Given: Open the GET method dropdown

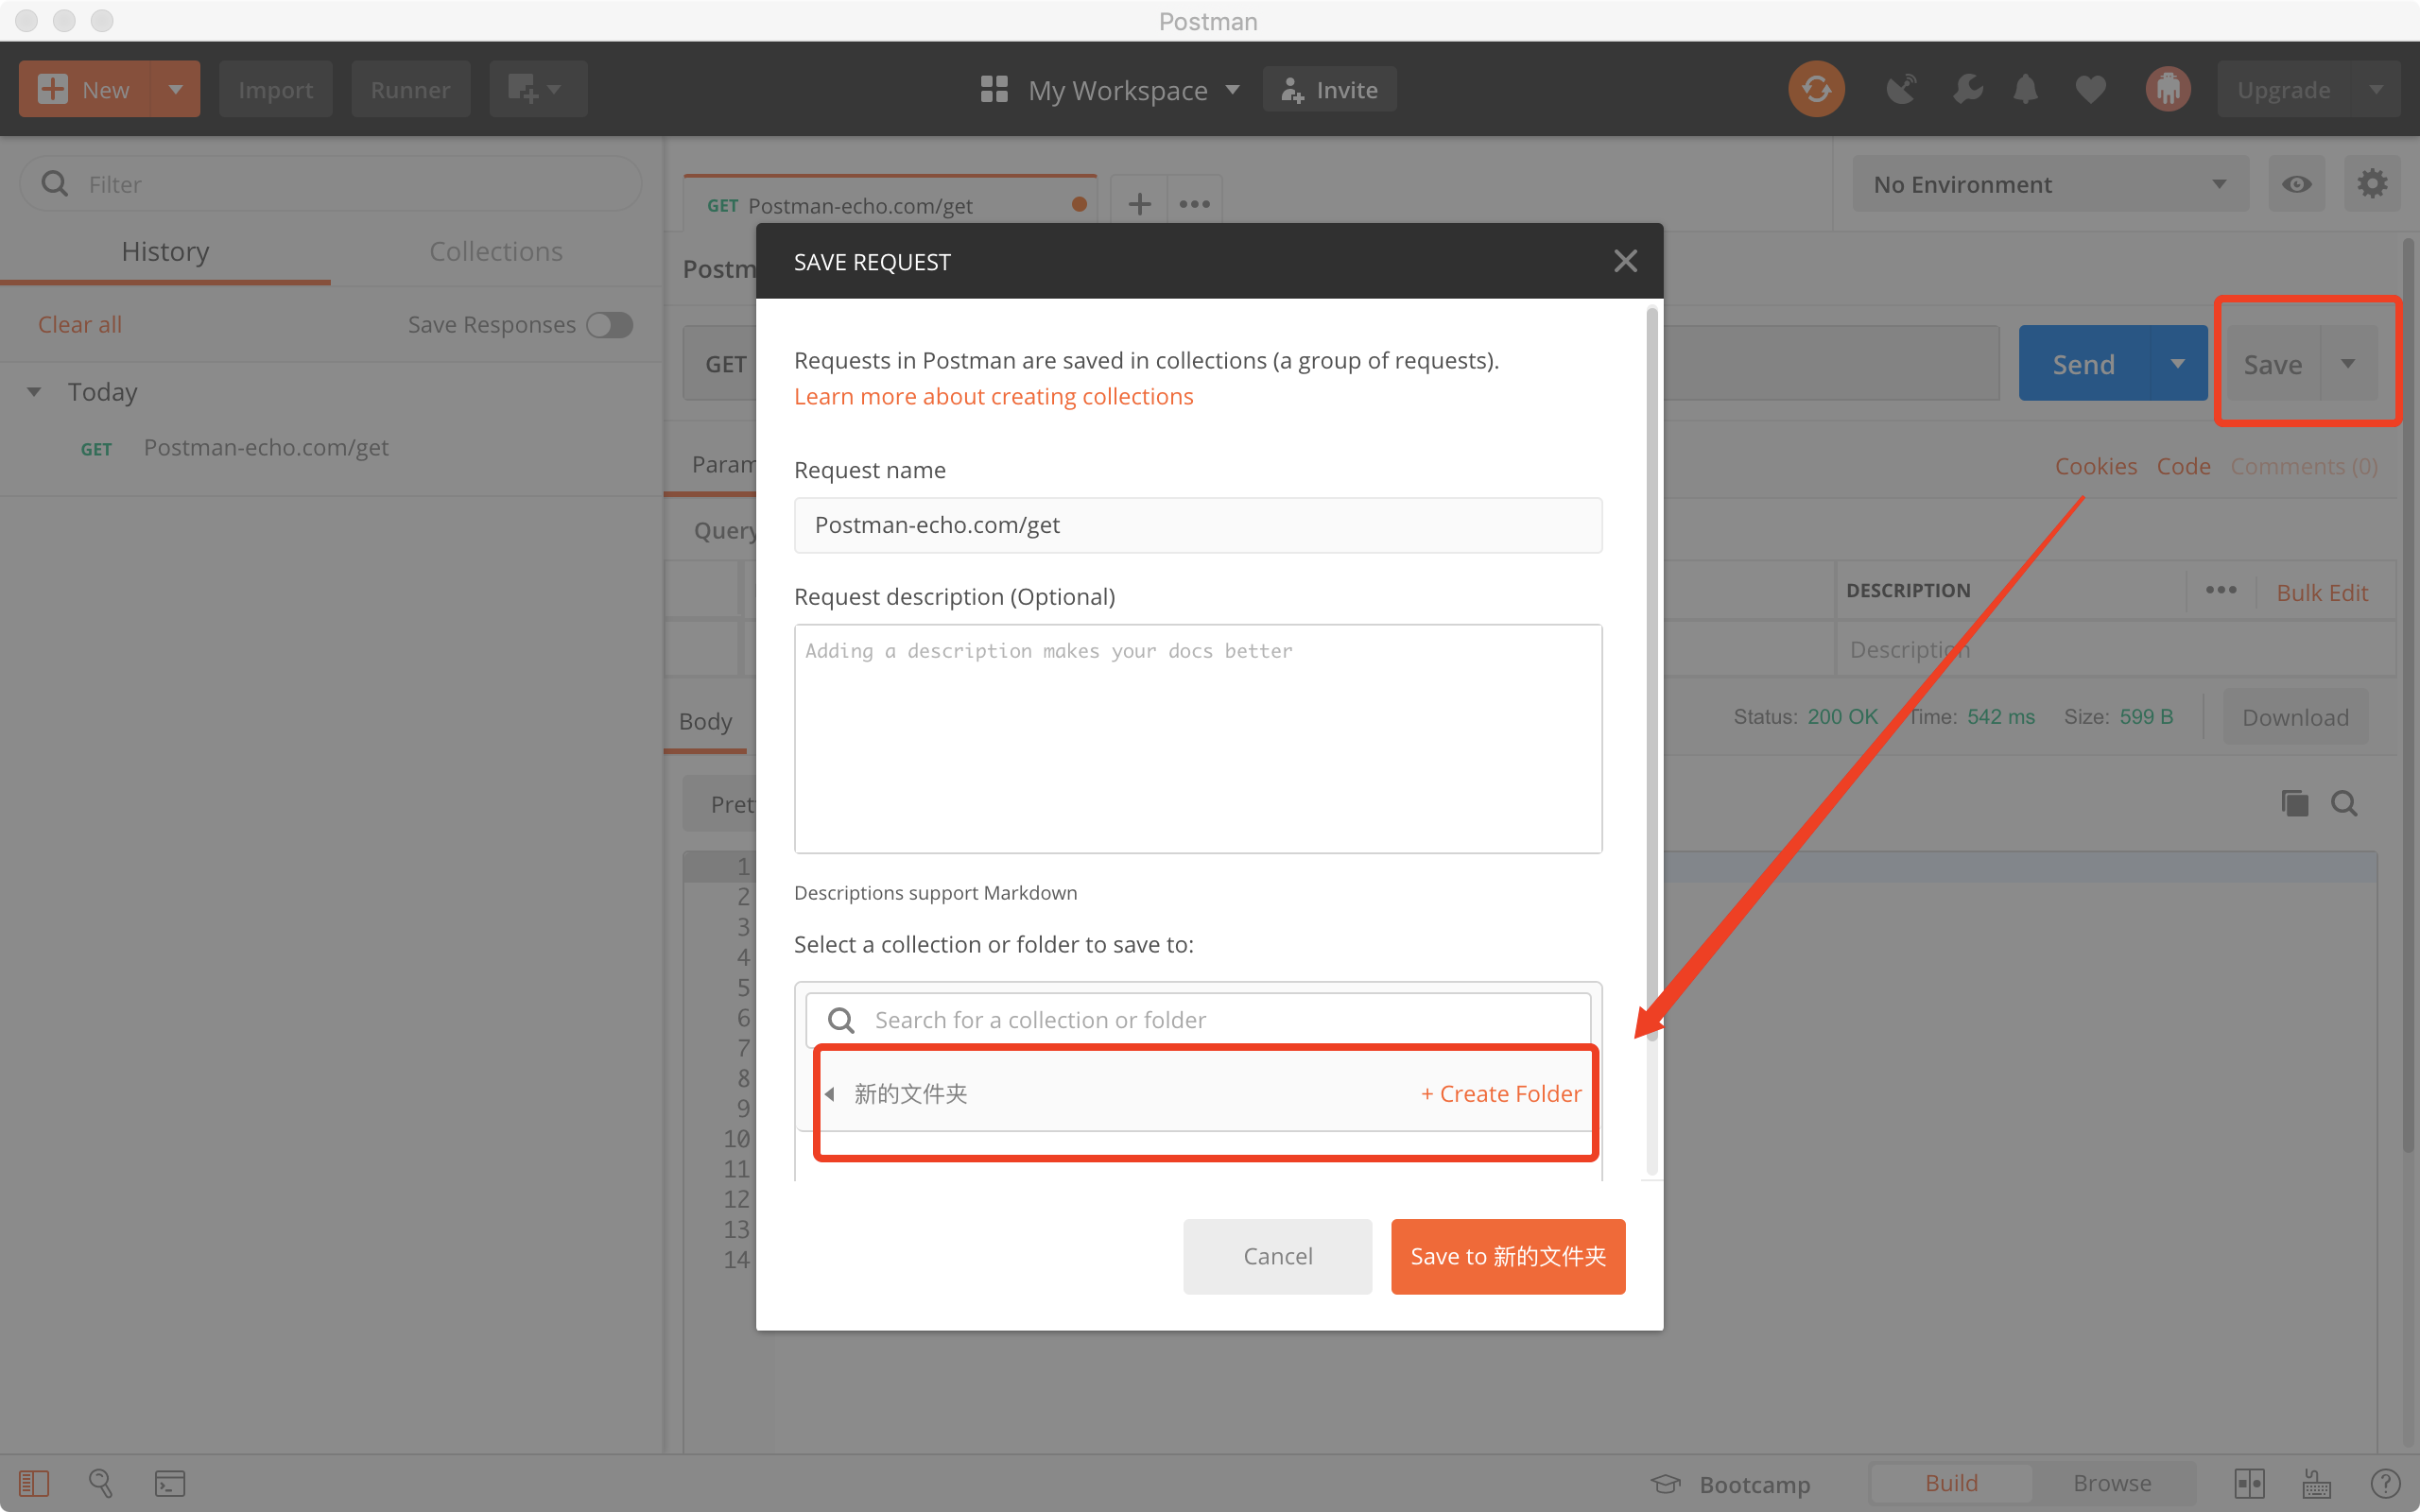Looking at the screenshot, I should pos(721,364).
